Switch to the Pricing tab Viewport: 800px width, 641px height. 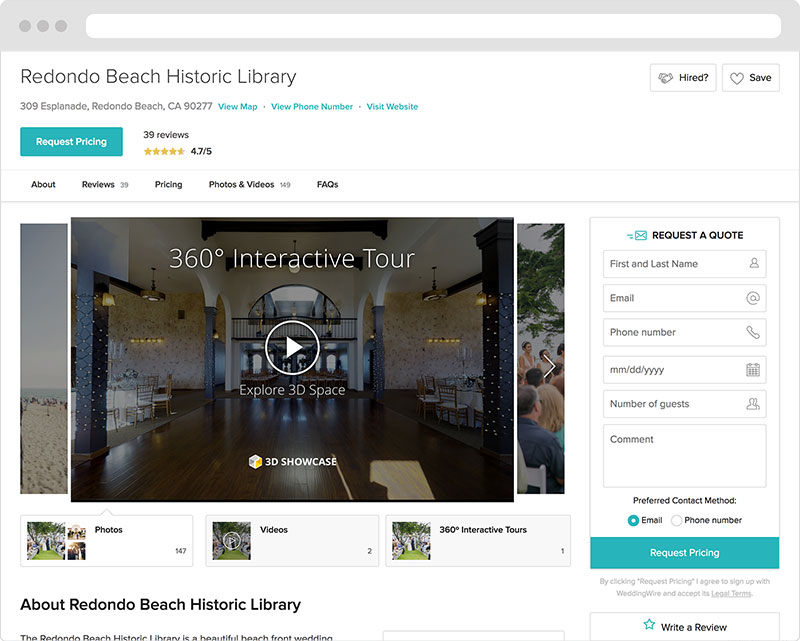click(x=168, y=184)
